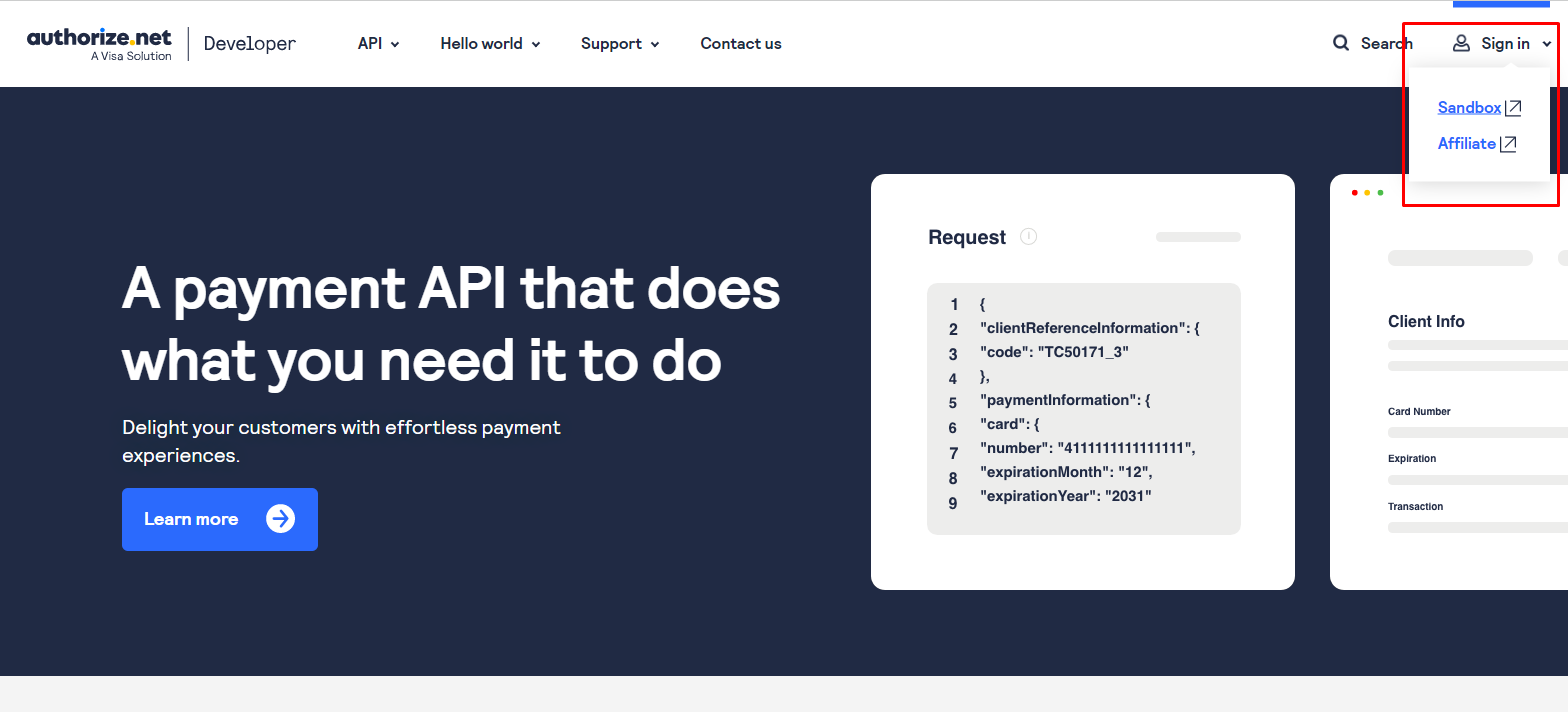Viewport: 1568px width, 712px height.
Task: Click the Request info icon
Action: coord(1028,237)
